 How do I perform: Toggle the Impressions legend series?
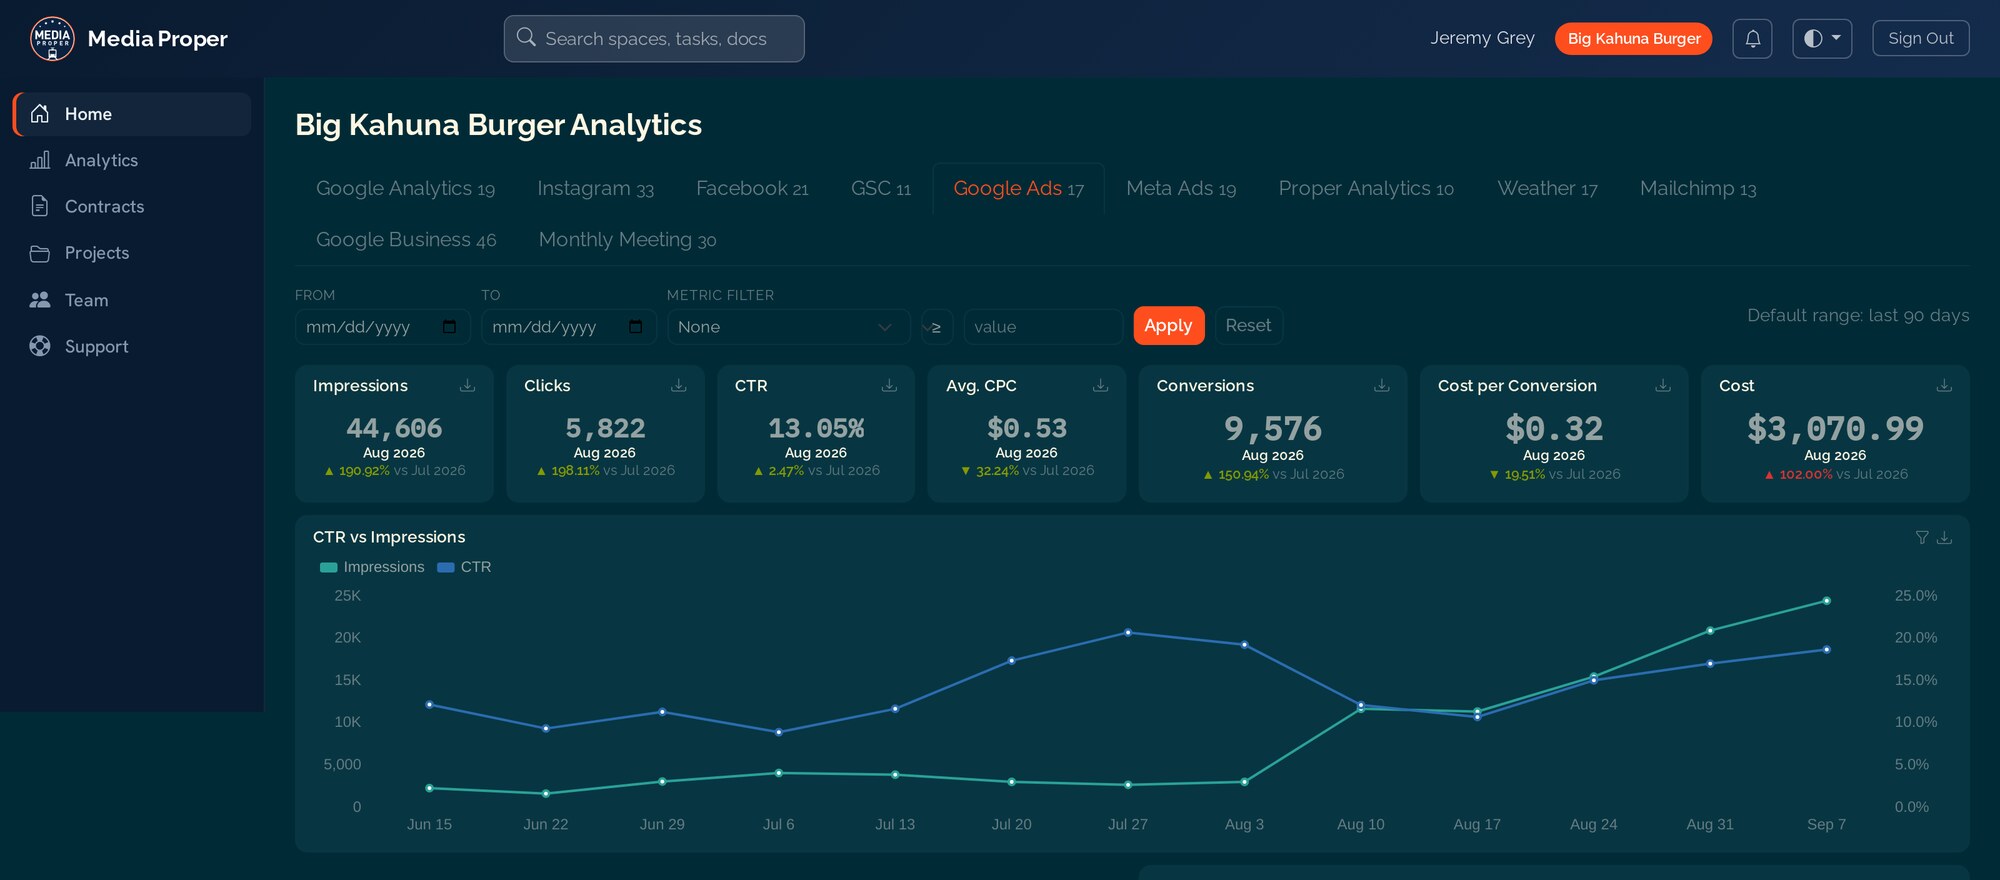[372, 567]
